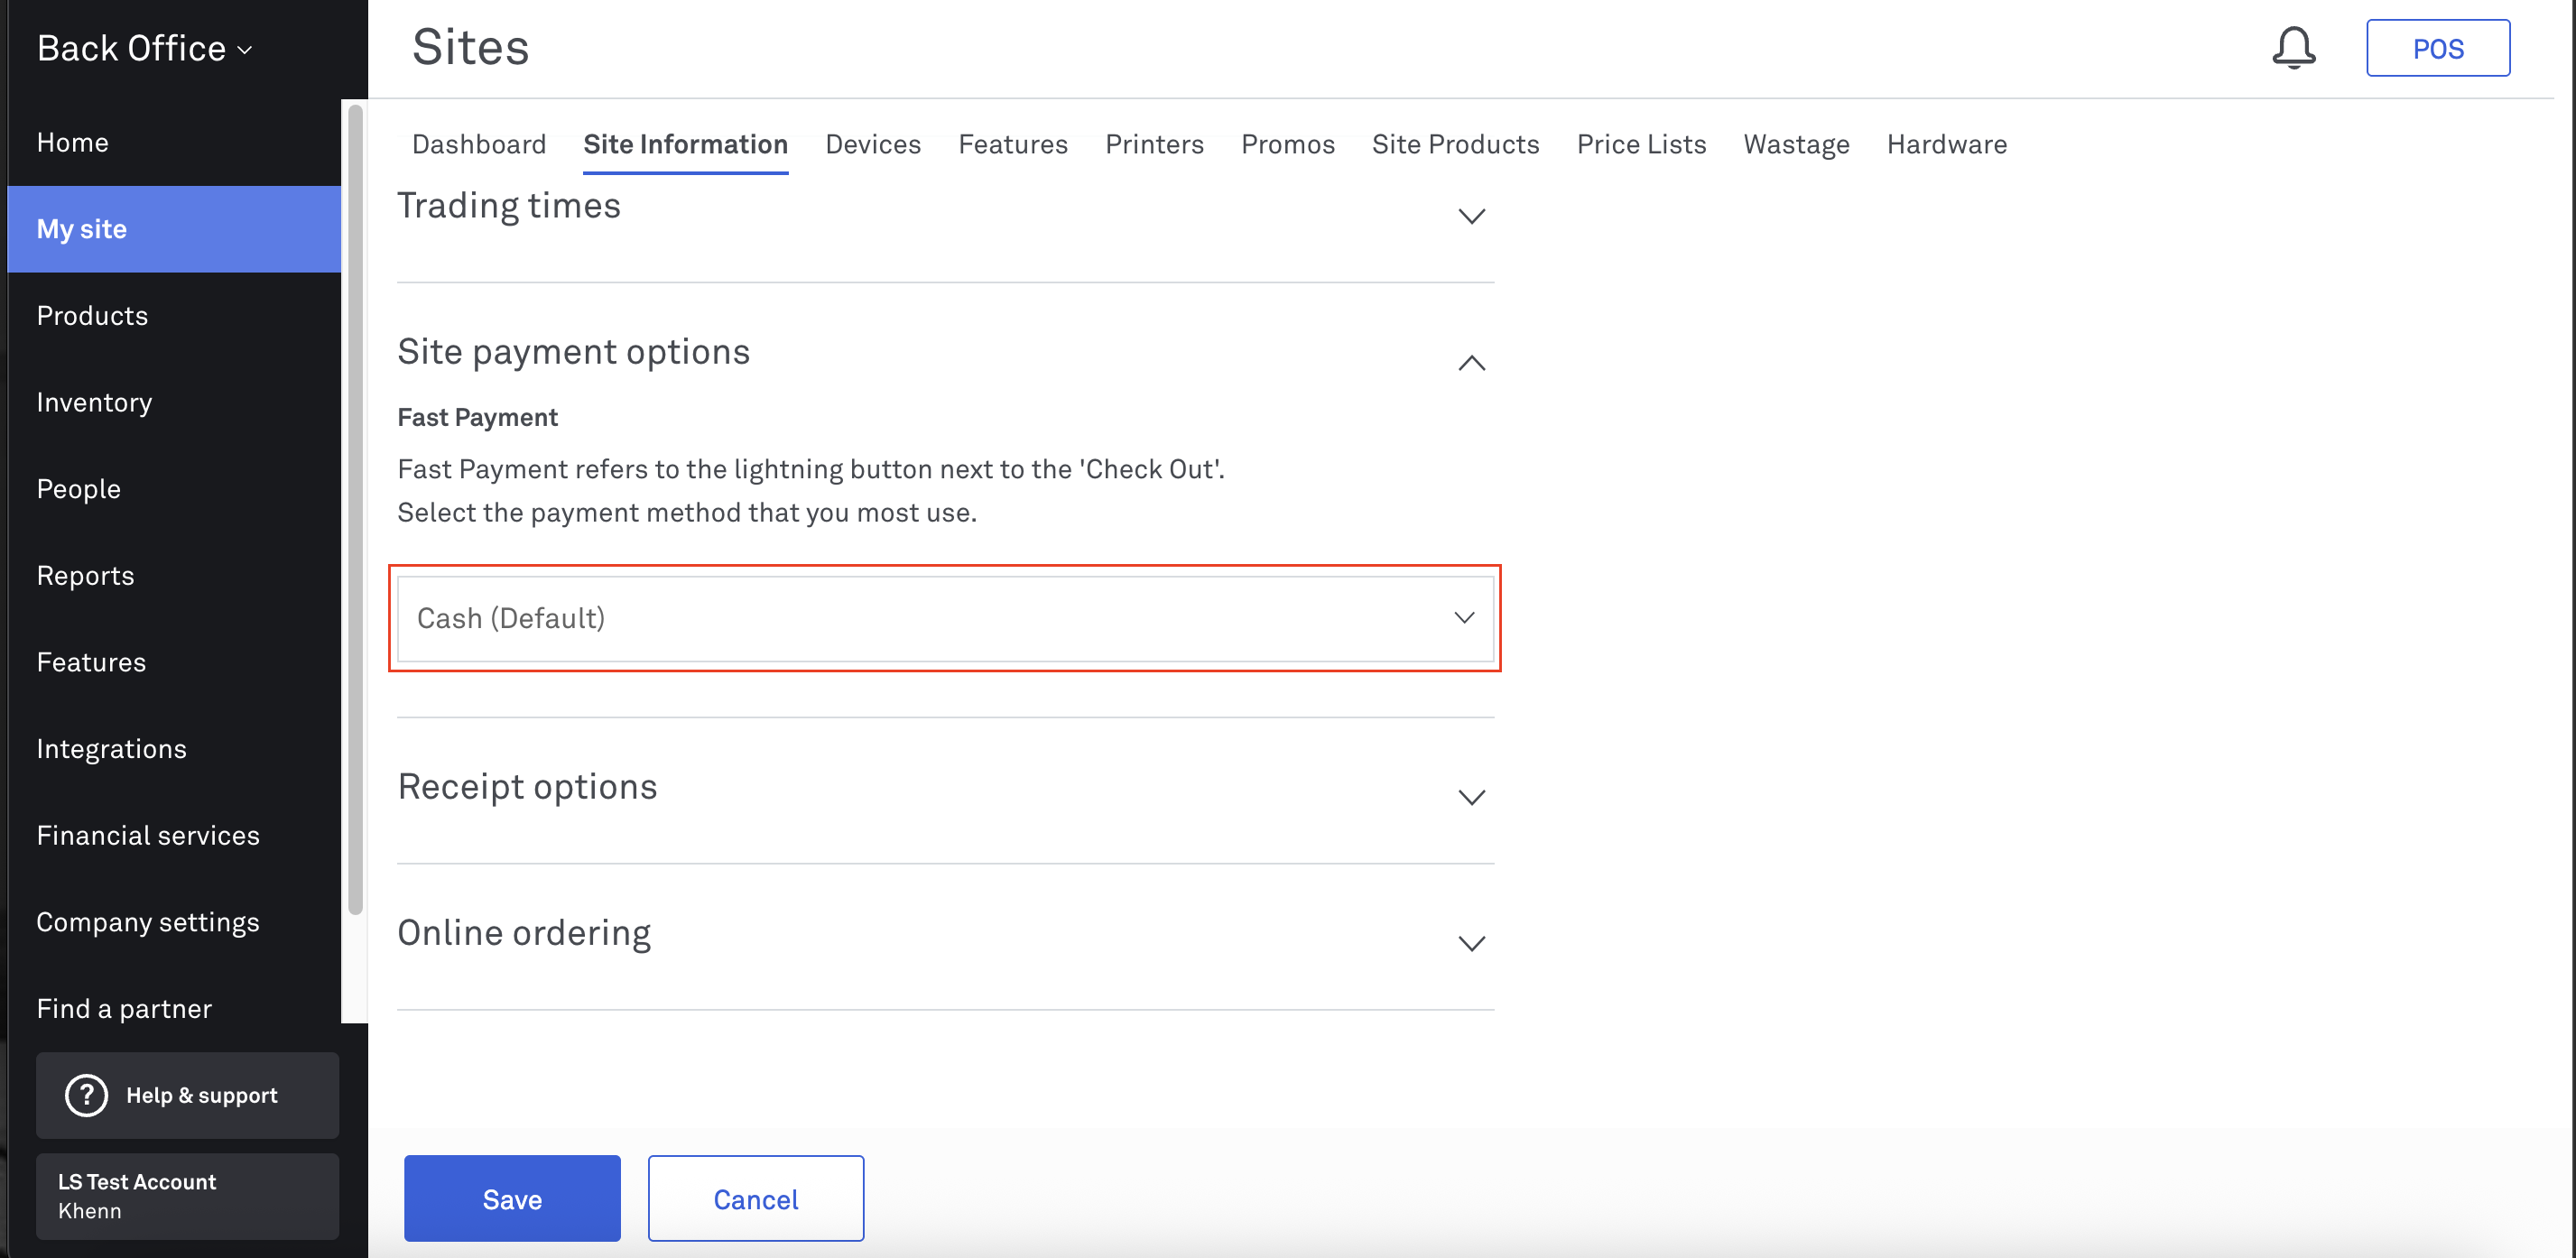Collapse the Site payment options section
The height and width of the screenshot is (1258, 2576).
point(1471,363)
